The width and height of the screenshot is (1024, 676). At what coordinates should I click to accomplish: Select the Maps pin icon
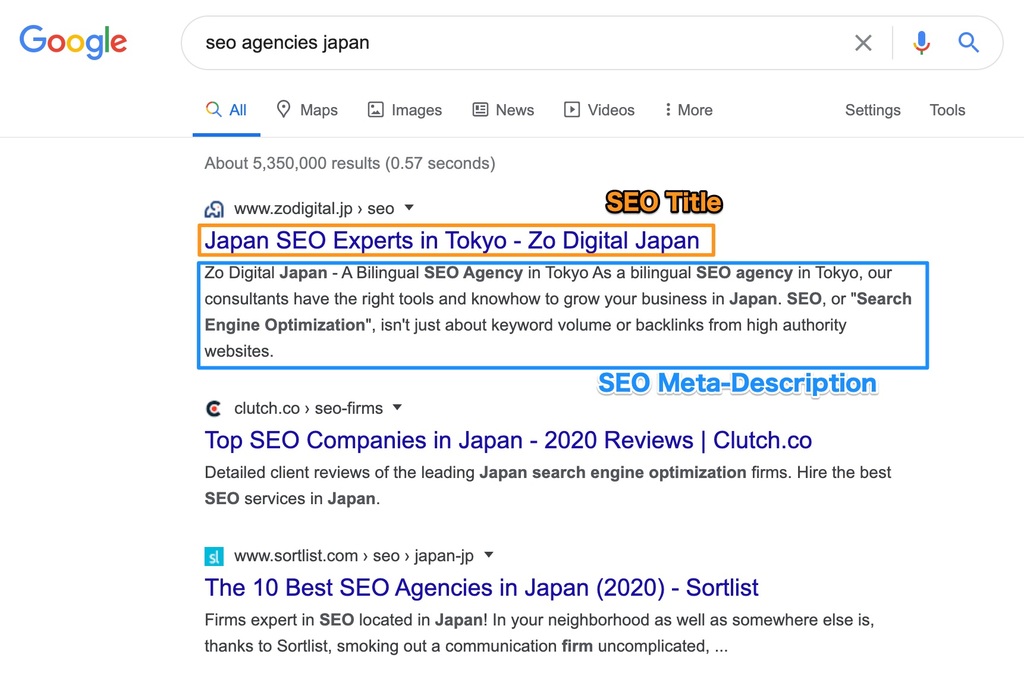pos(283,109)
